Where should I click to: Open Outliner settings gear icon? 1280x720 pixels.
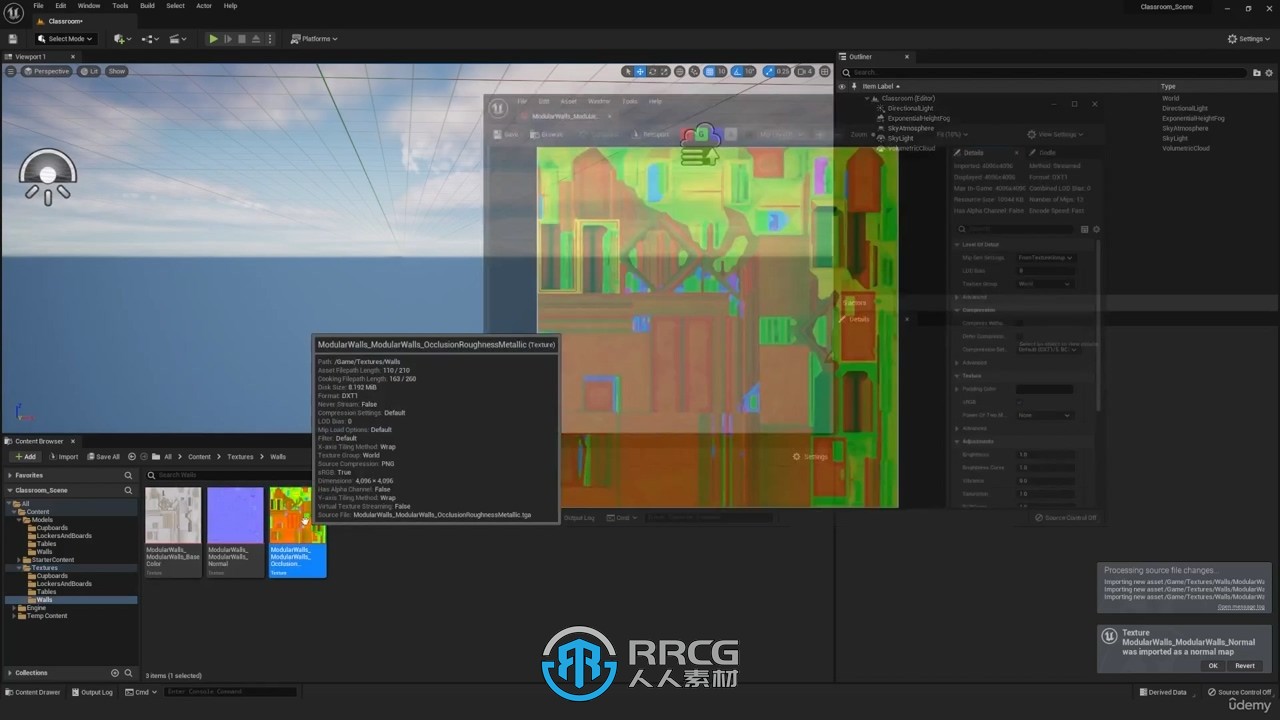tap(1270, 72)
